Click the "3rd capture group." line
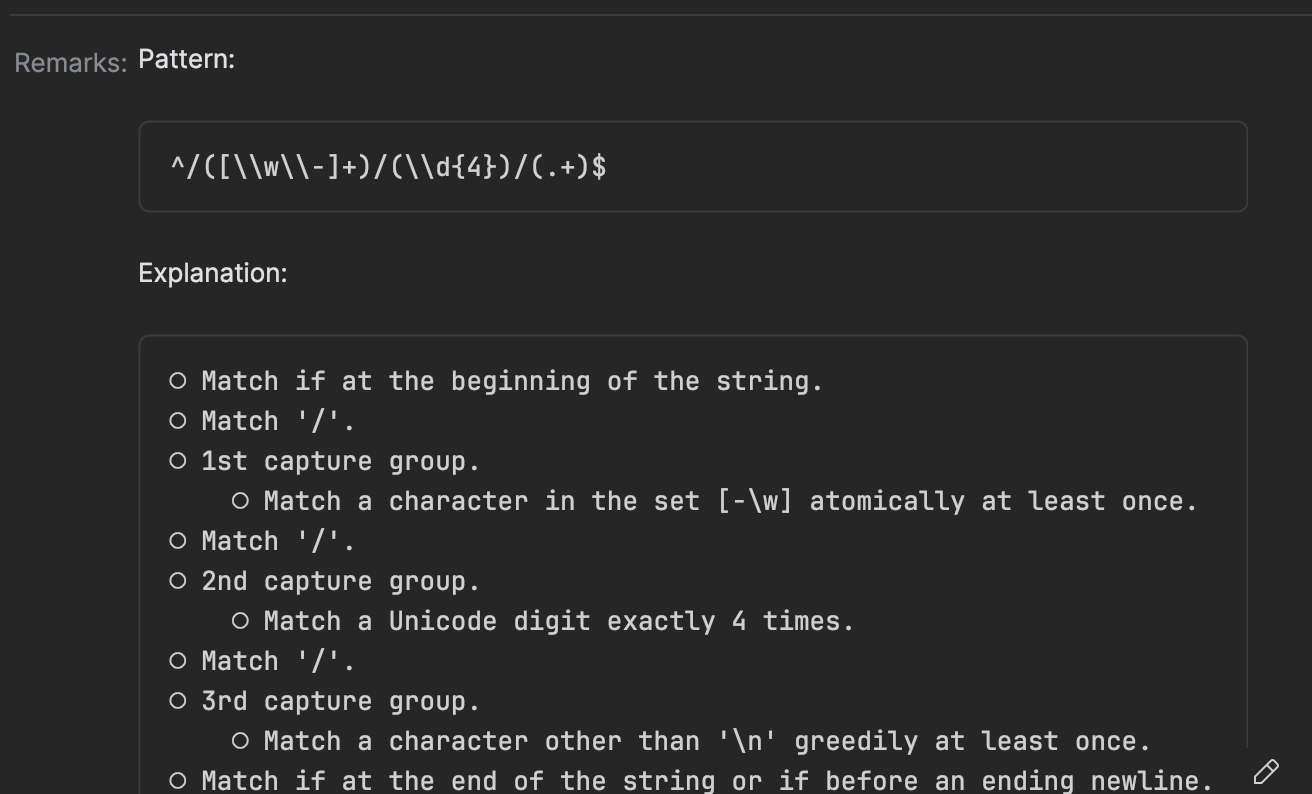Screen dimensions: 1312x794 (x=340, y=701)
